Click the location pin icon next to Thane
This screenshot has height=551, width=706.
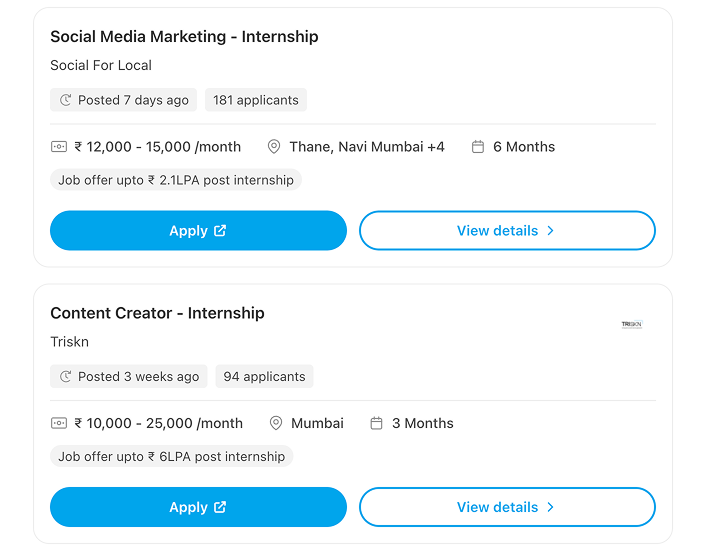pos(274,147)
